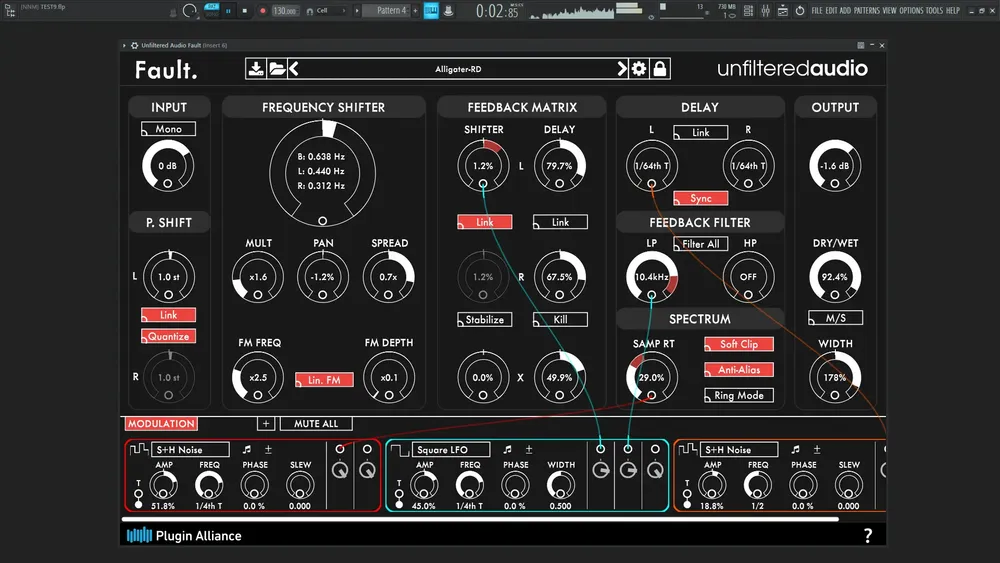The image size is (1000, 563).
Task: Open the EDIT menu
Action: point(831,11)
